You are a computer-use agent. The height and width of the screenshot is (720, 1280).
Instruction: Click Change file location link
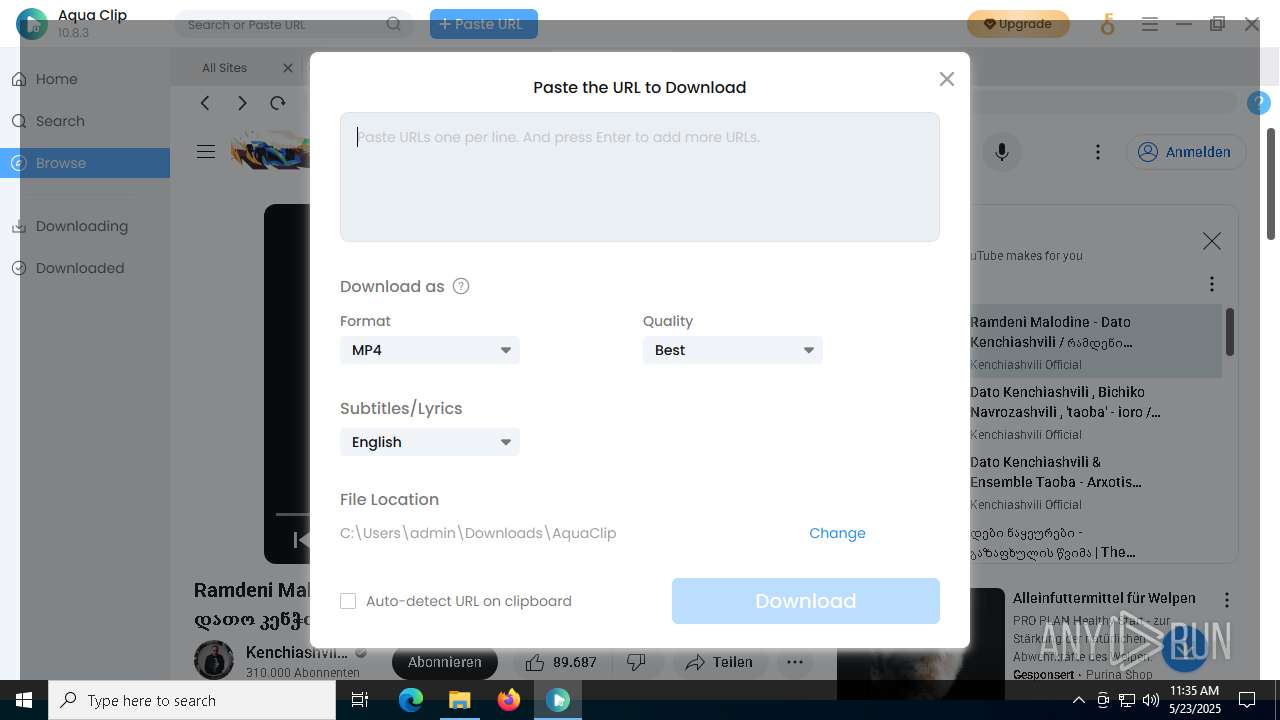(837, 533)
